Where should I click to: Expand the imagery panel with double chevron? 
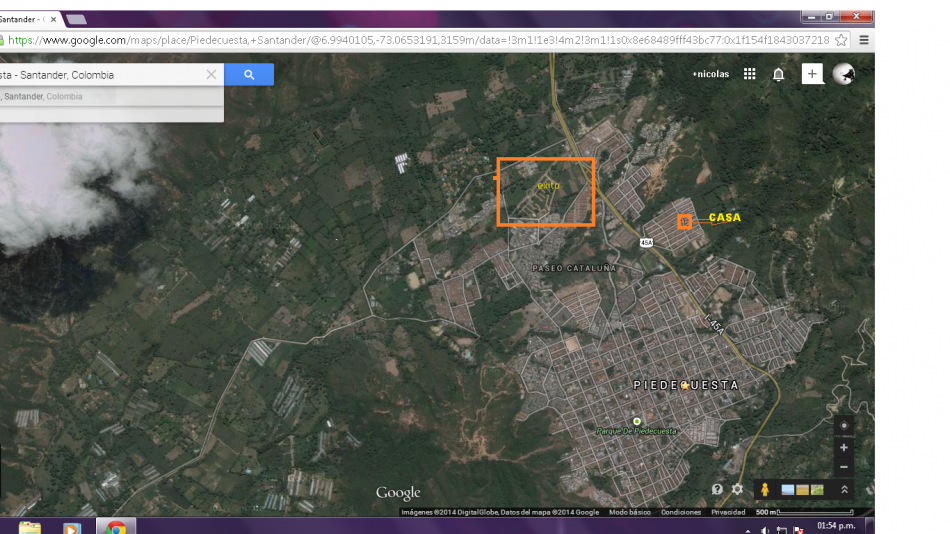pos(844,489)
